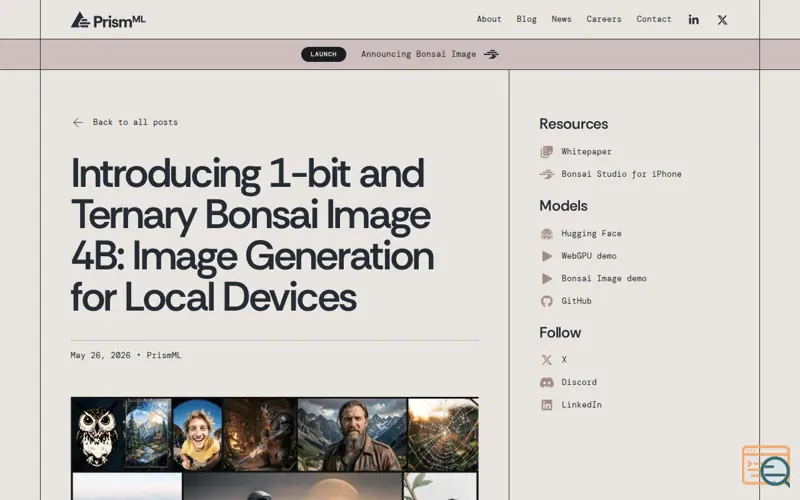800x500 pixels.
Task: Open the Hugging Face link
Action: click(x=591, y=234)
